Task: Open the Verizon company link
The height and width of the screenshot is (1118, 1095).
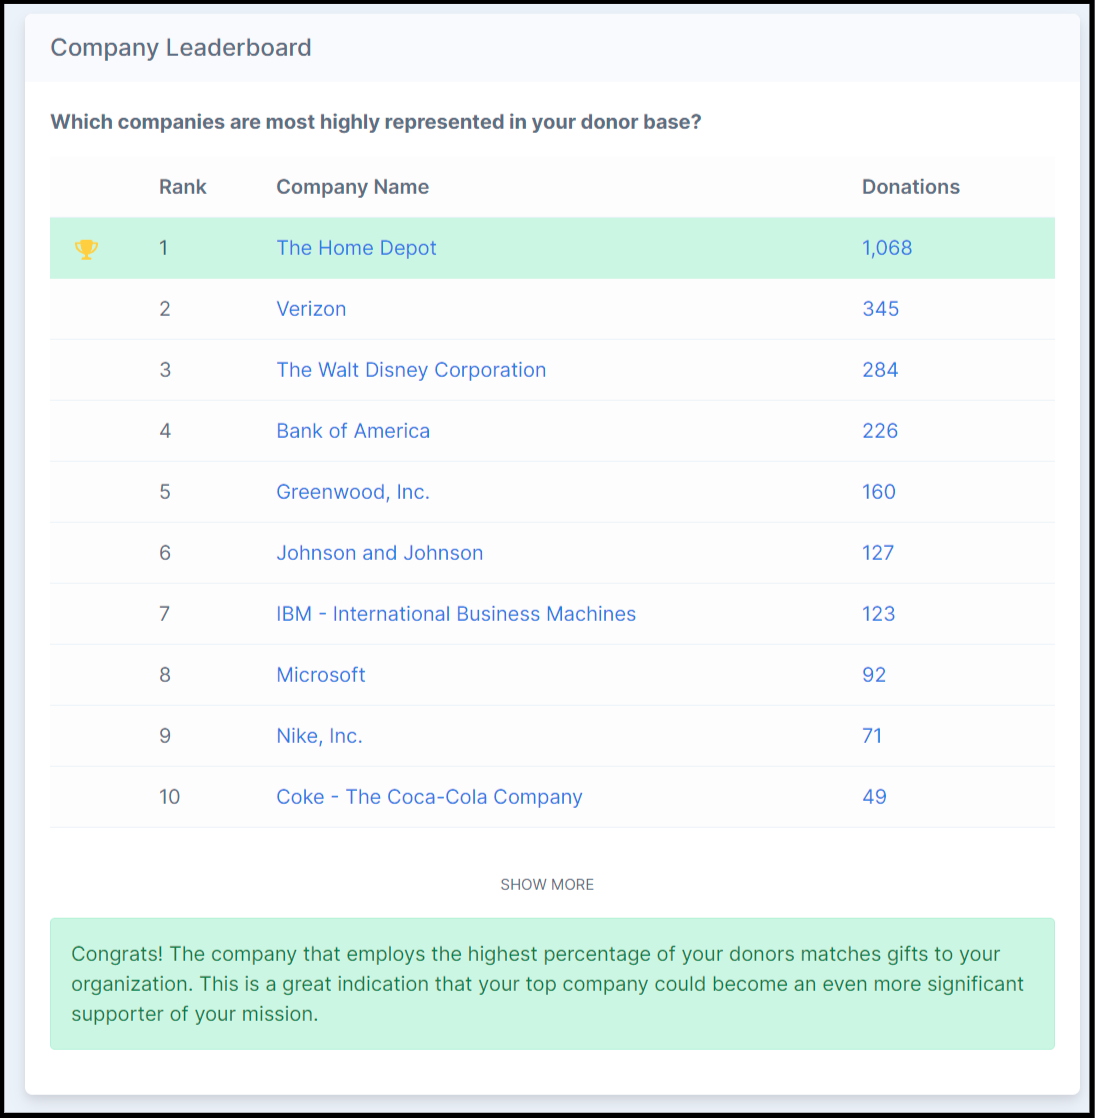Action: (311, 309)
